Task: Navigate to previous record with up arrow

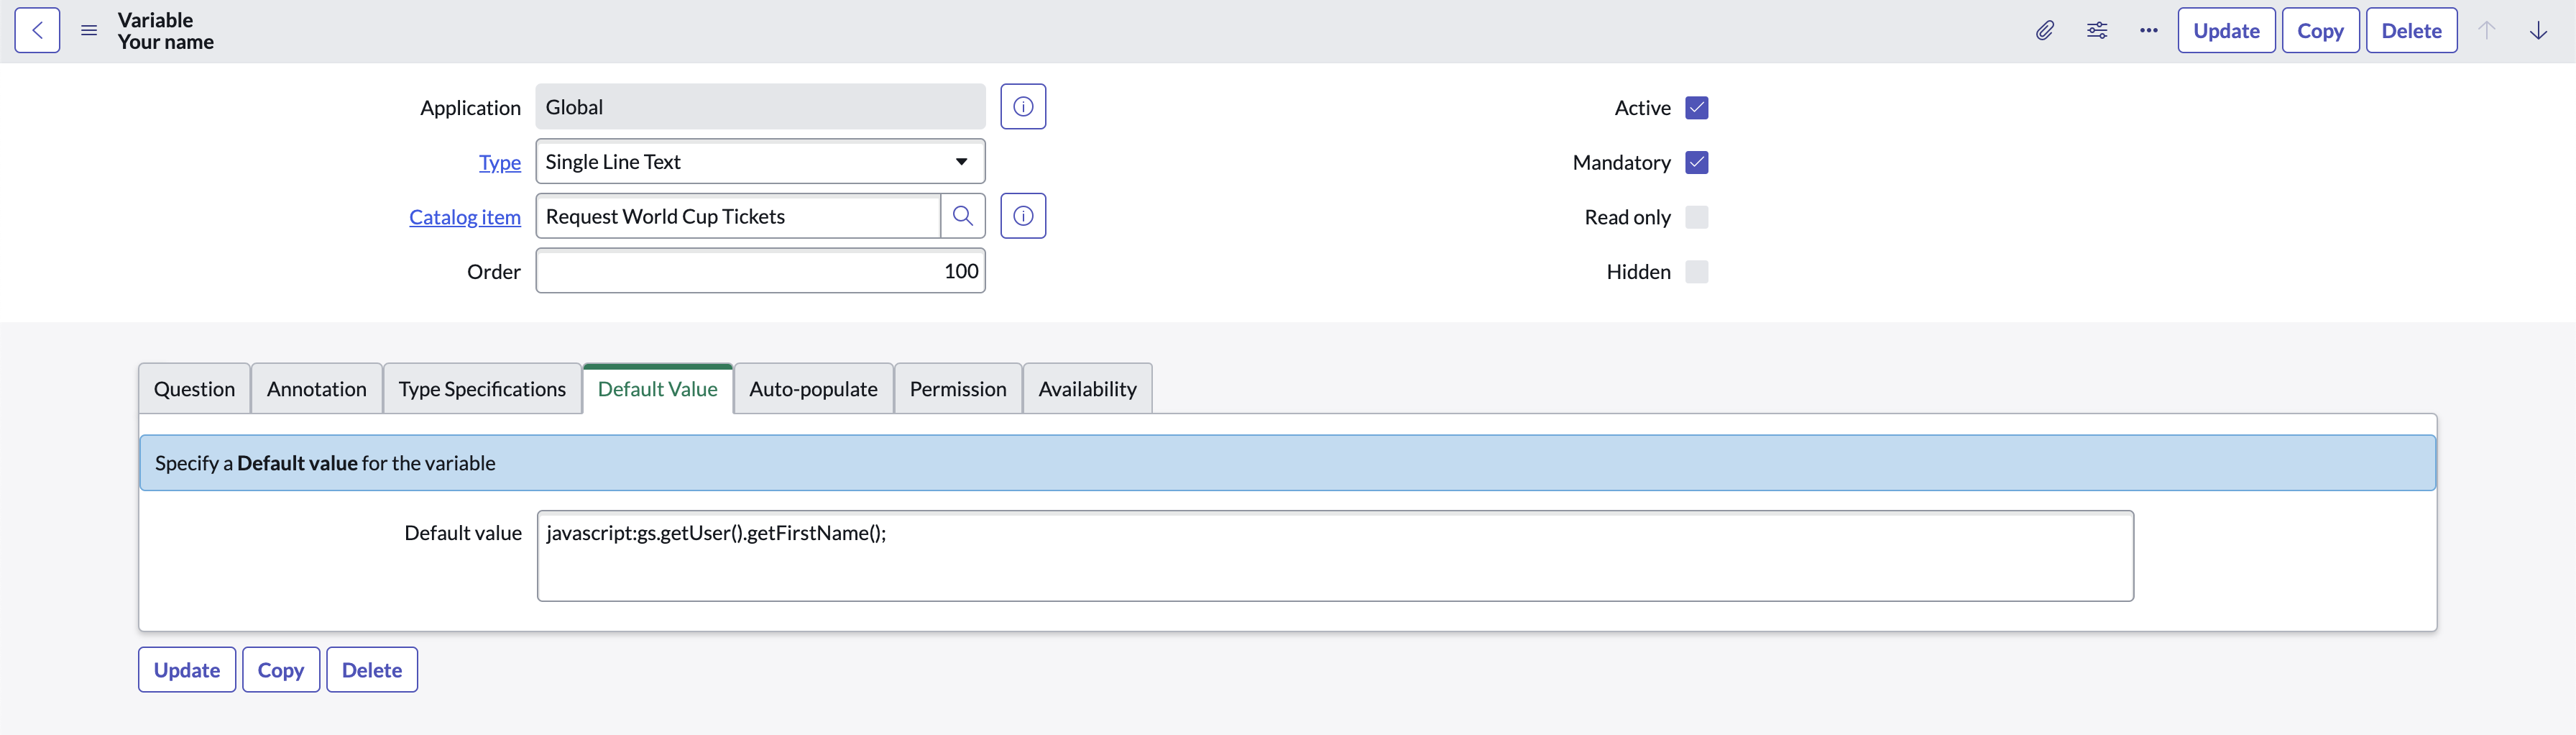Action: (x=2487, y=30)
